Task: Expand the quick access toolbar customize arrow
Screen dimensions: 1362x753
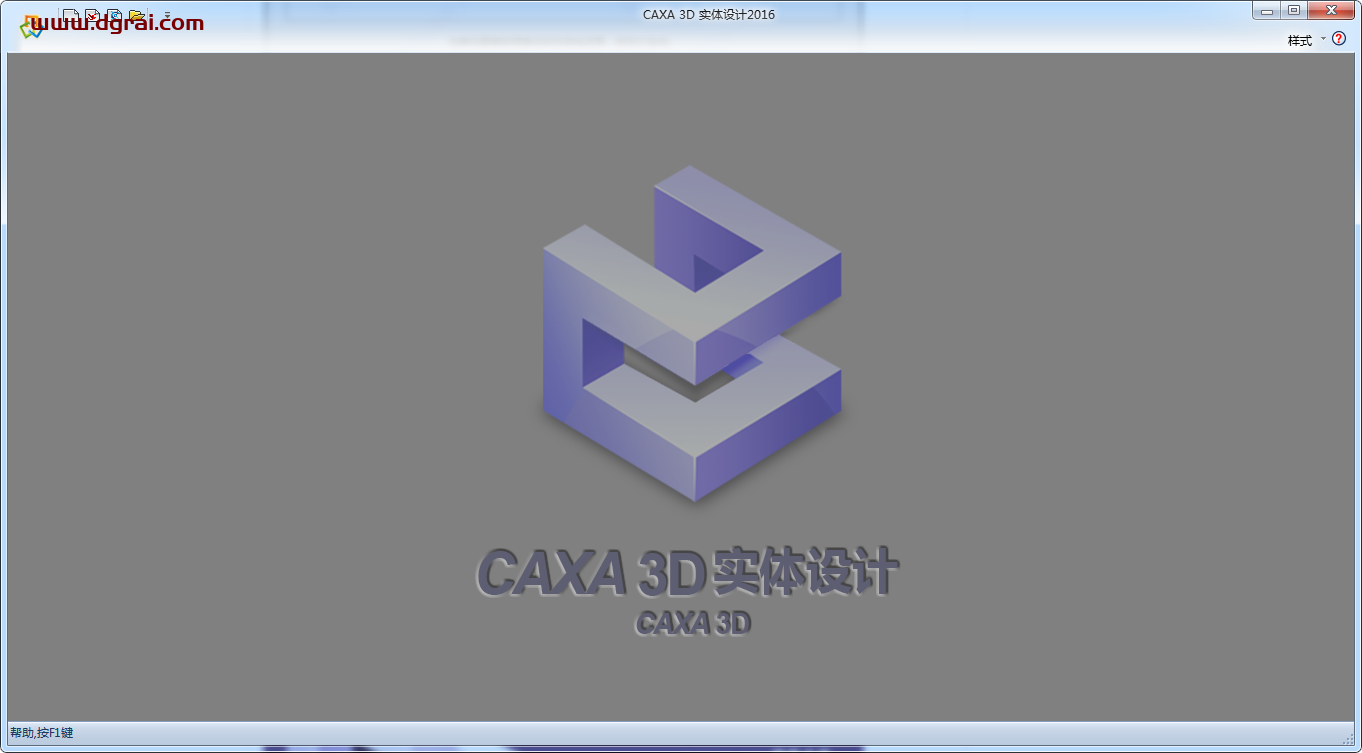Action: 167,15
